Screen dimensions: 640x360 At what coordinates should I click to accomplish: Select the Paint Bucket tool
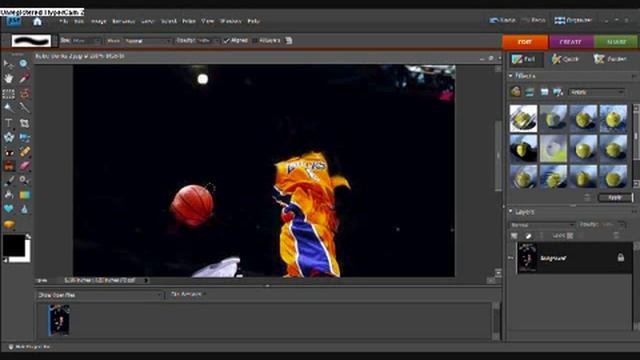pyautogui.click(x=9, y=195)
